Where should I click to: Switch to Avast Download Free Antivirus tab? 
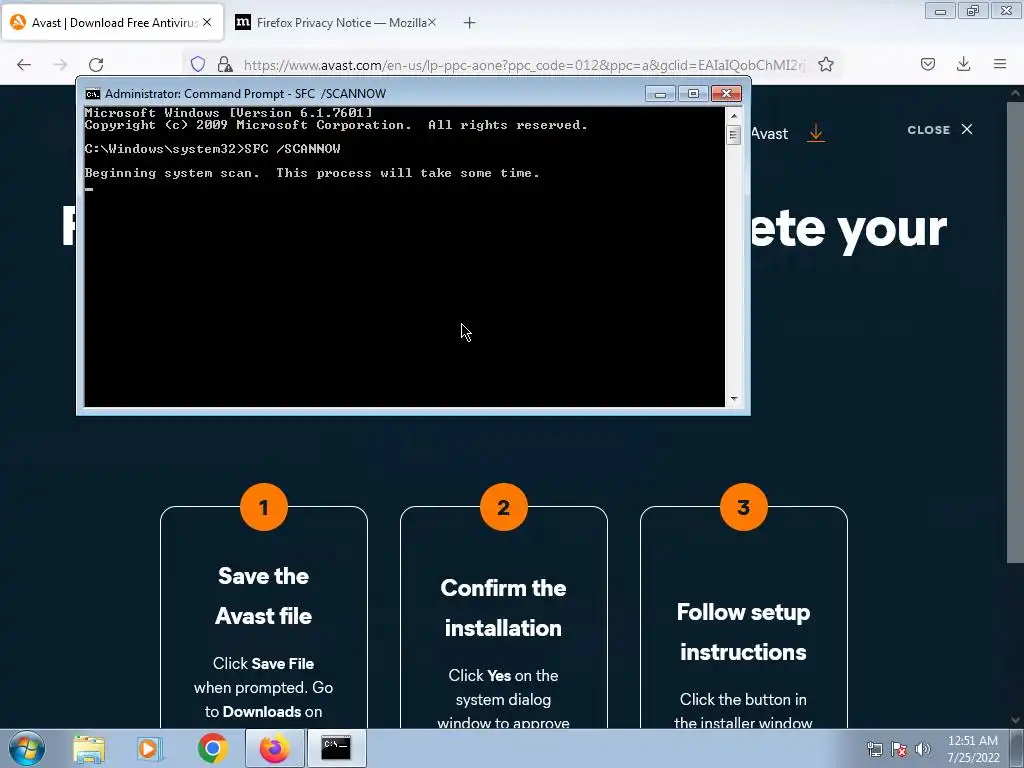112,23
